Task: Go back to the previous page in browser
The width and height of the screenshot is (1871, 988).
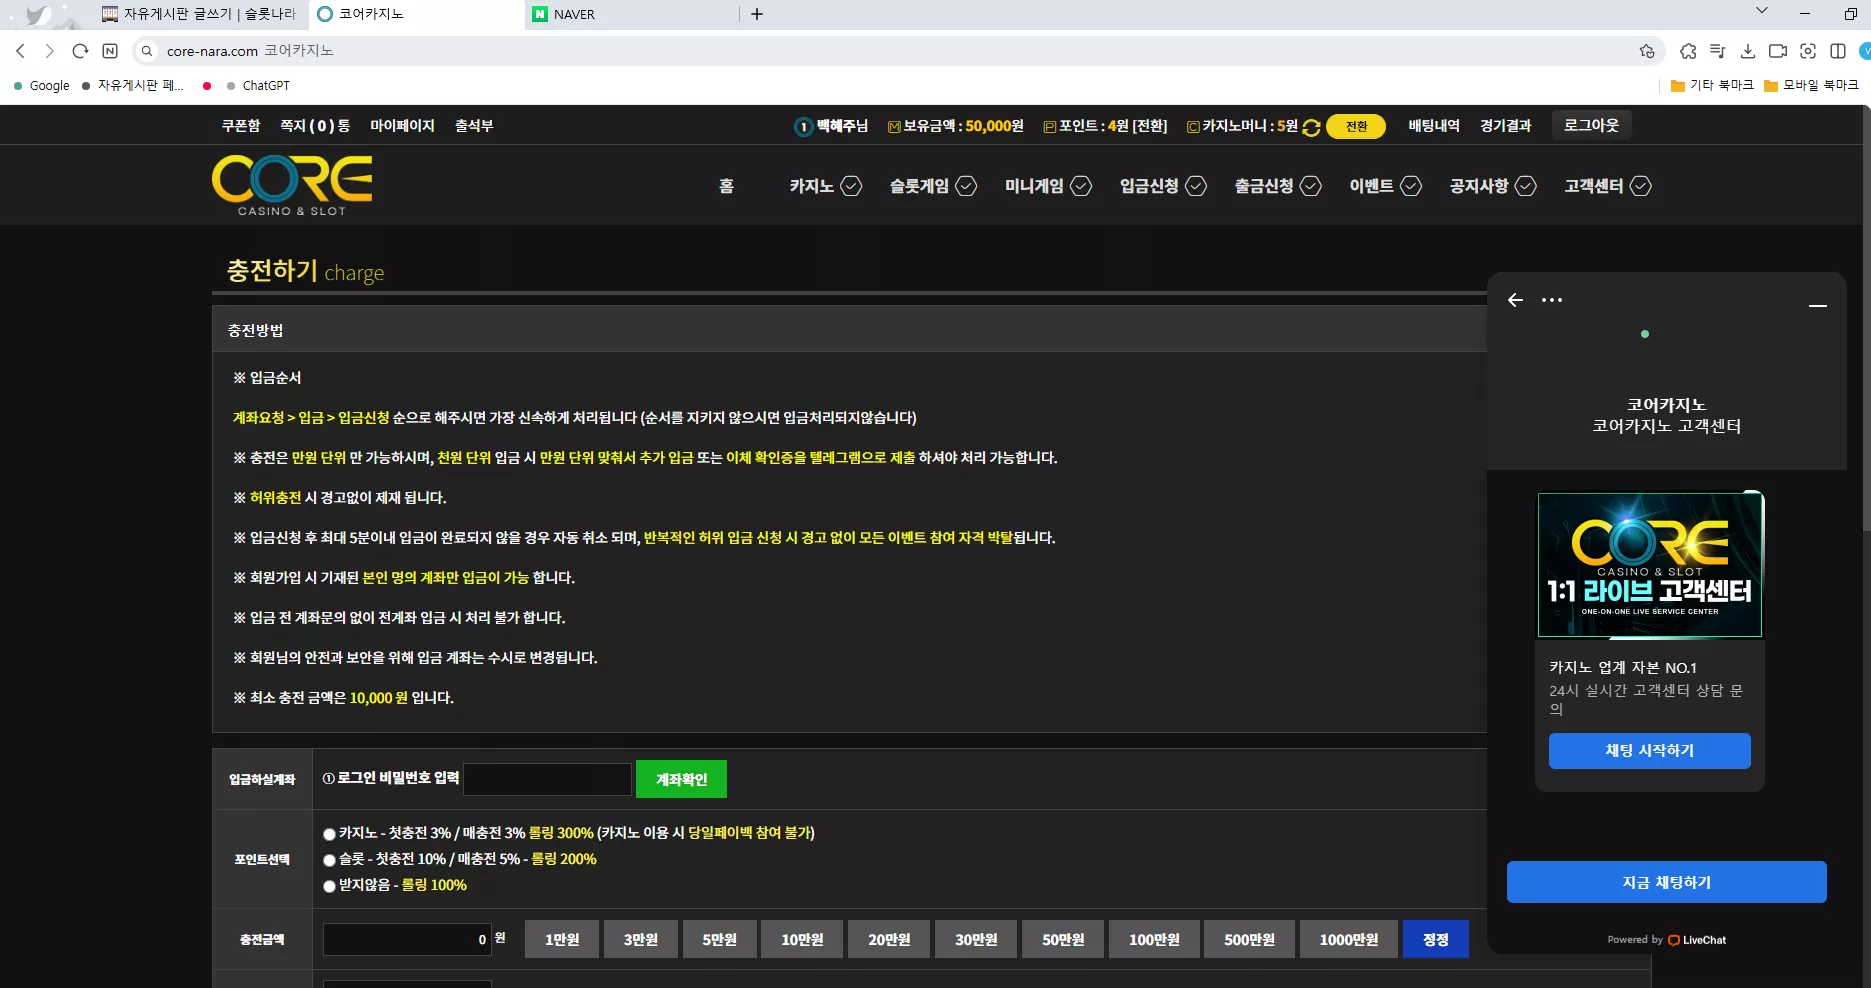Action: 20,51
